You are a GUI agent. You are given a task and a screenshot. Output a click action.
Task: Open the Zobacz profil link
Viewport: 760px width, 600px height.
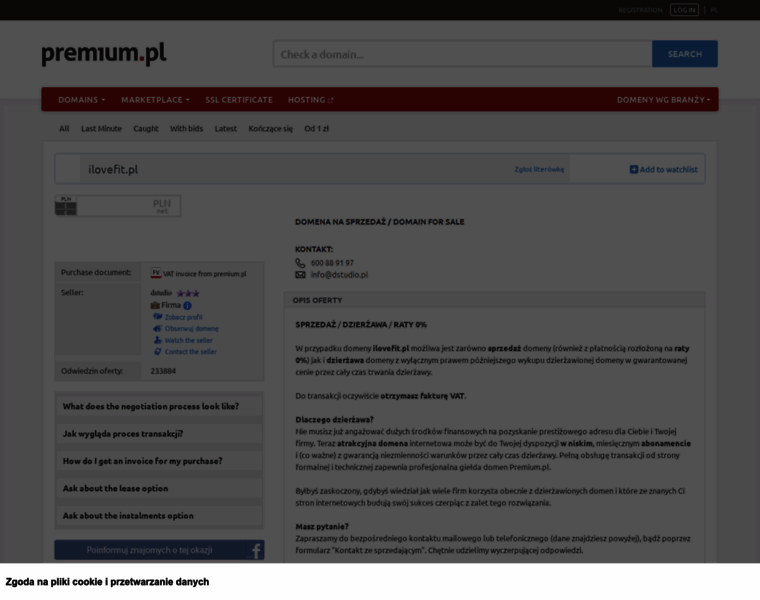[183, 317]
